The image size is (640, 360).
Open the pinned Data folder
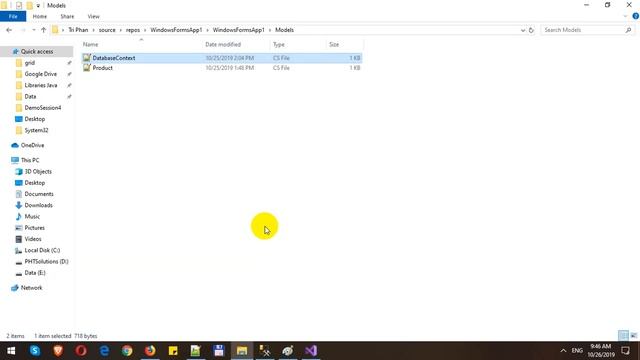point(30,96)
